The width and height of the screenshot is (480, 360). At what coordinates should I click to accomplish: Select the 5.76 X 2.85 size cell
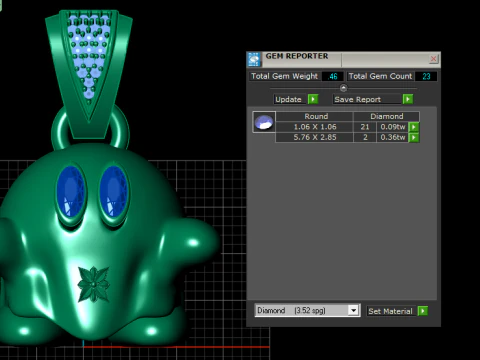pos(315,137)
